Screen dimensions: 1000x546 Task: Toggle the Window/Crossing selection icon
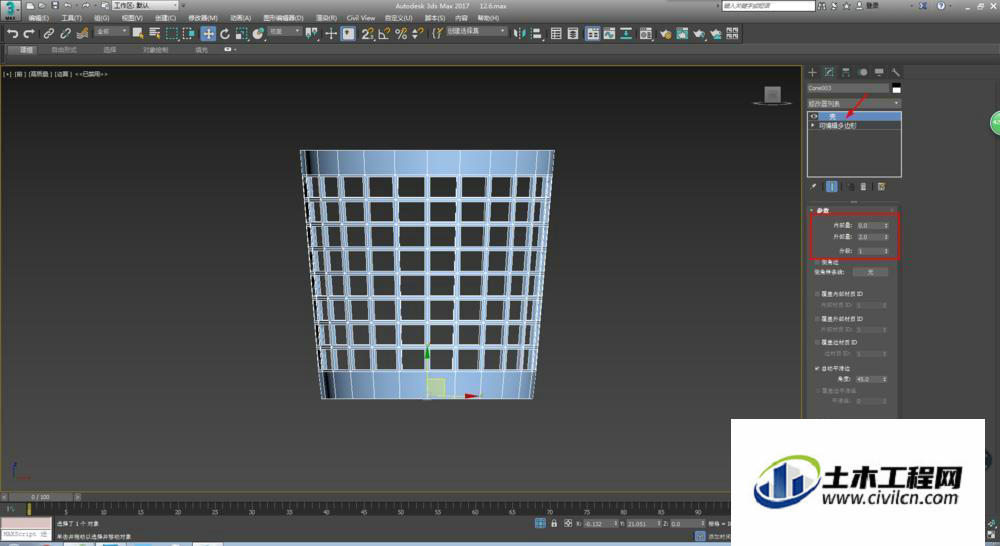point(189,34)
